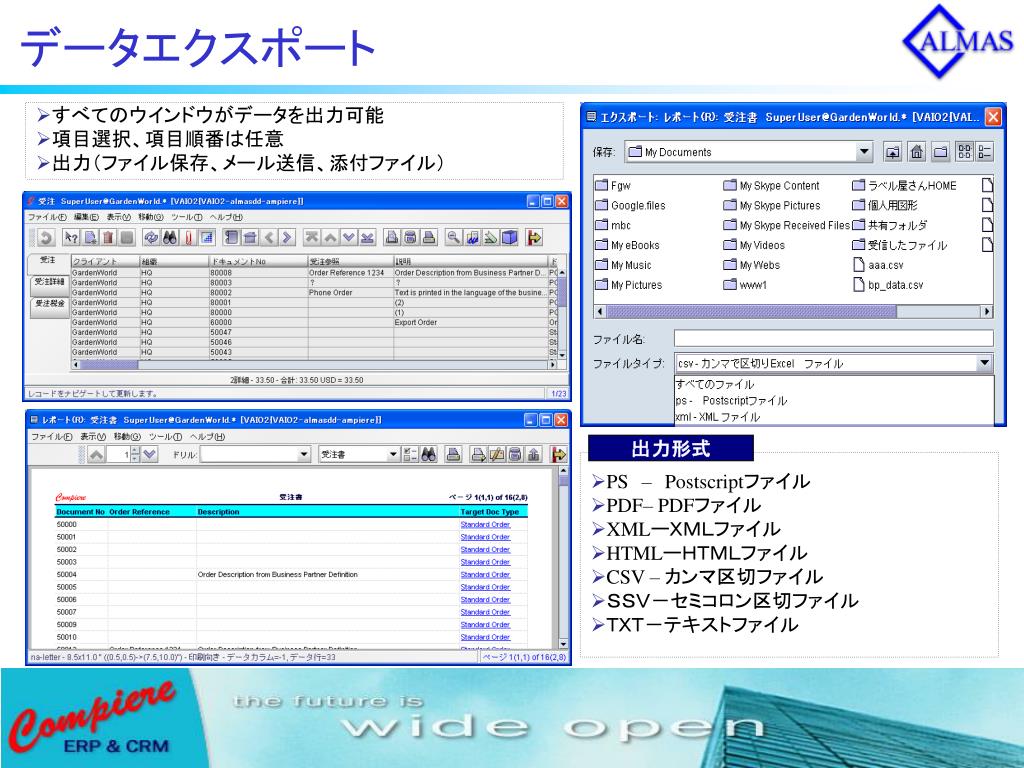Click Standard Order link for document 50000
Viewport: 1024px width, 768px height.
485,524
